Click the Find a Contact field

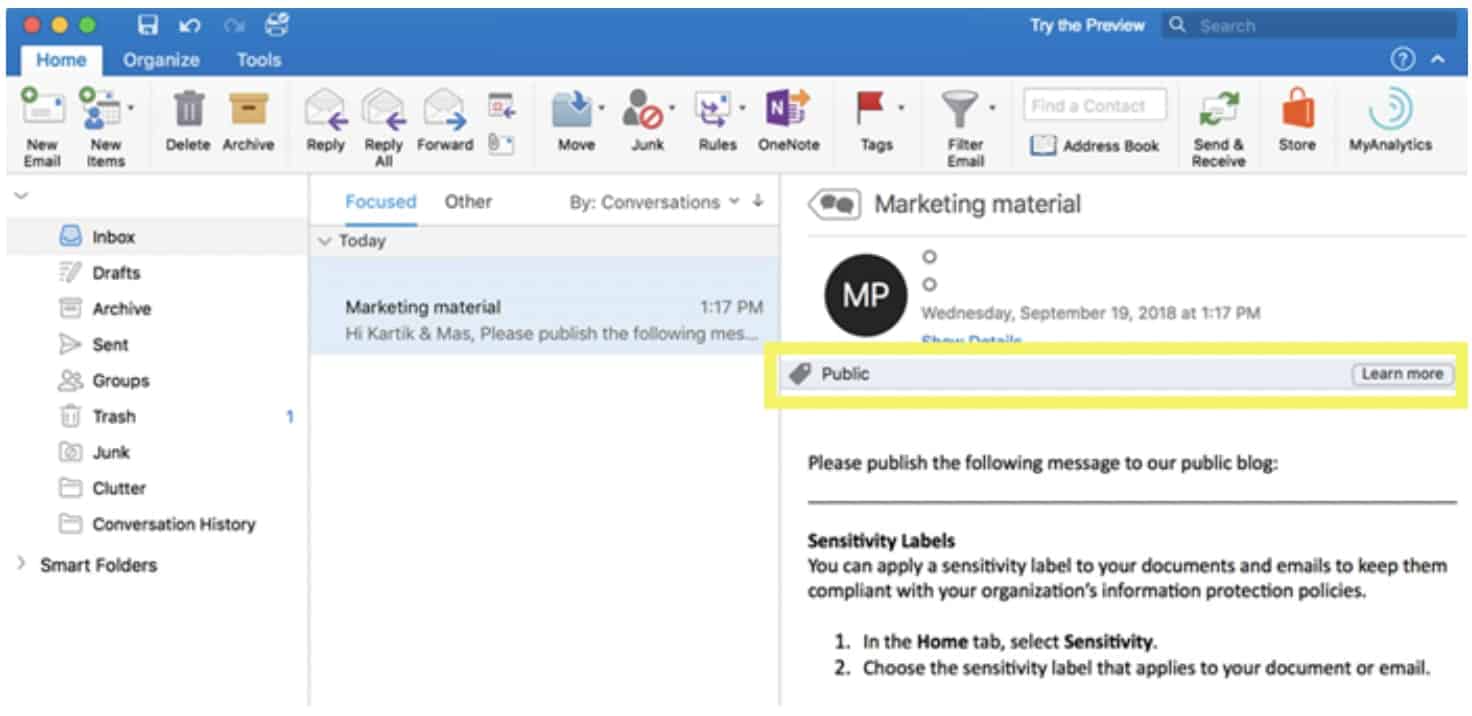pyautogui.click(x=1095, y=105)
